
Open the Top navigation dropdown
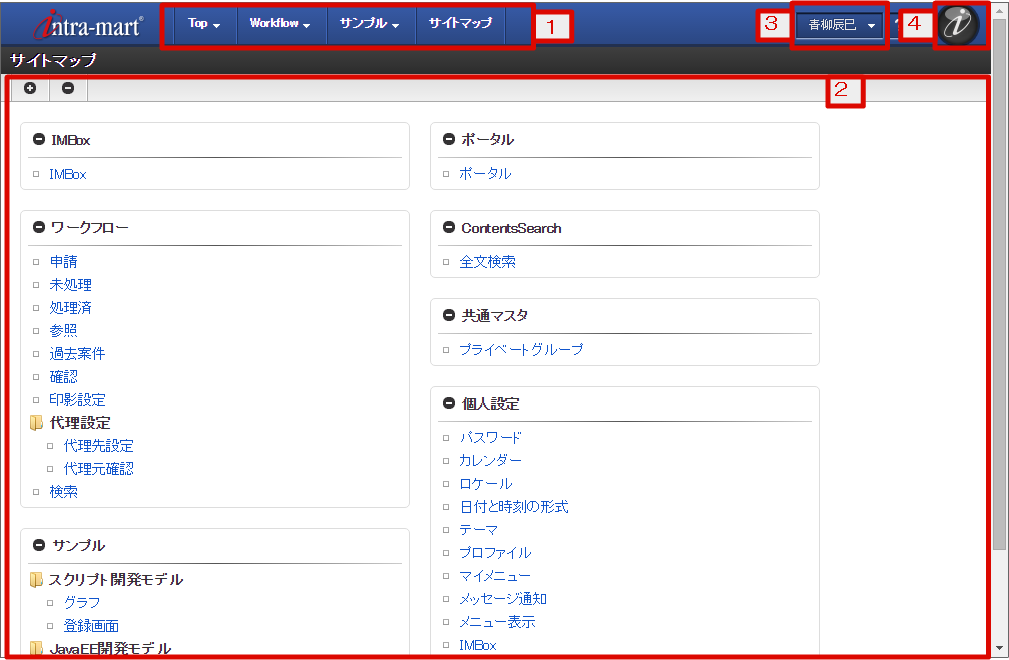[203, 24]
